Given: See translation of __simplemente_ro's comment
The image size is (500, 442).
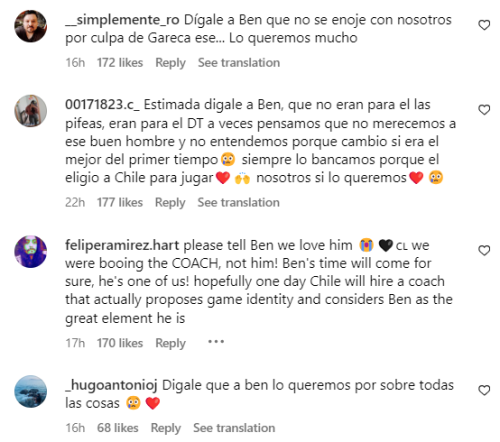Looking at the screenshot, I should pyautogui.click(x=239, y=63).
